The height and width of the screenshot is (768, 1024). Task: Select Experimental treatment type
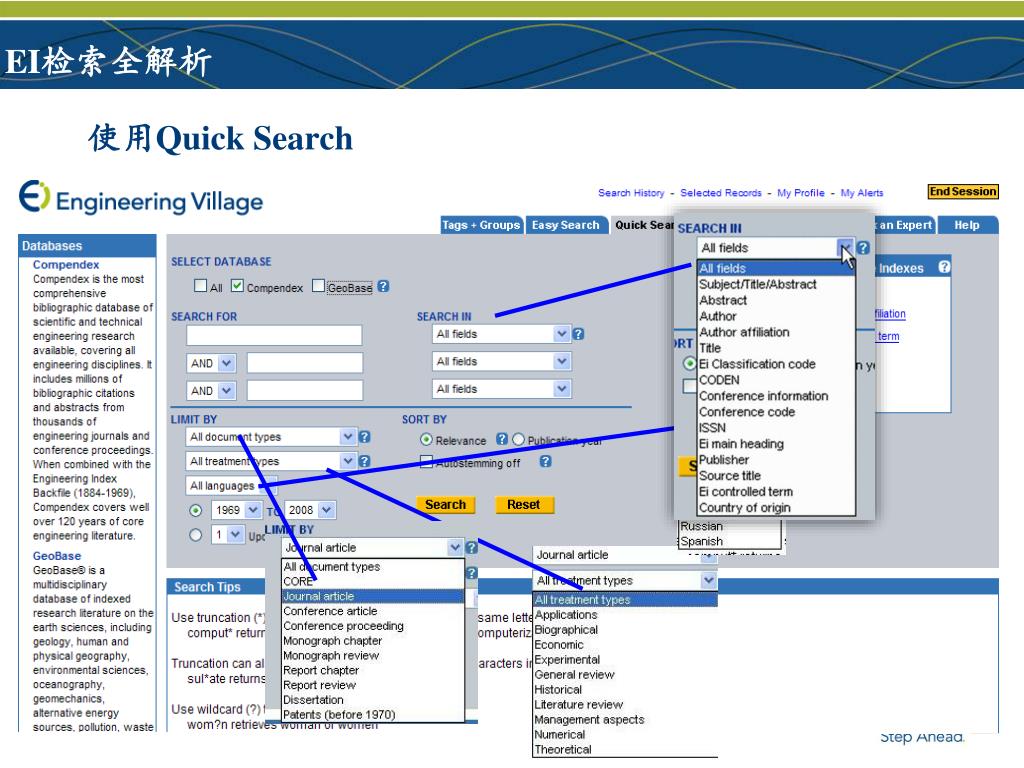[625, 660]
